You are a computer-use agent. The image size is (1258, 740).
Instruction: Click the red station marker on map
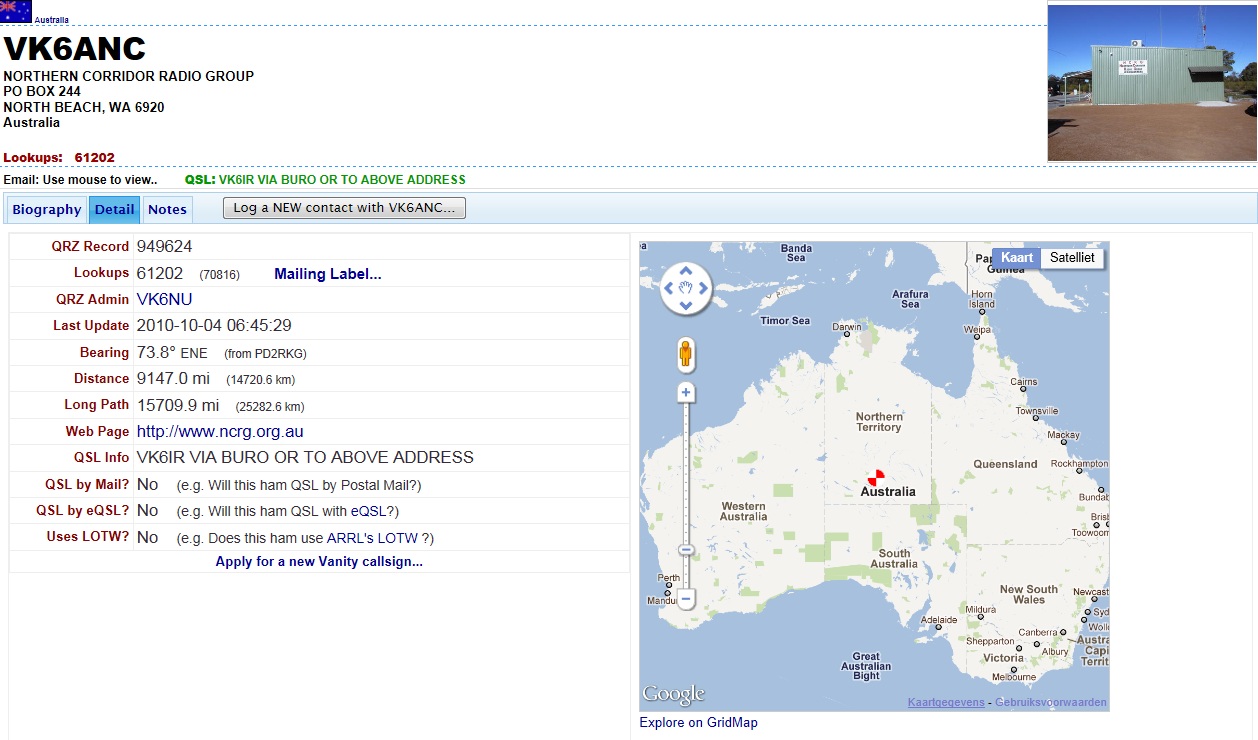(x=876, y=478)
